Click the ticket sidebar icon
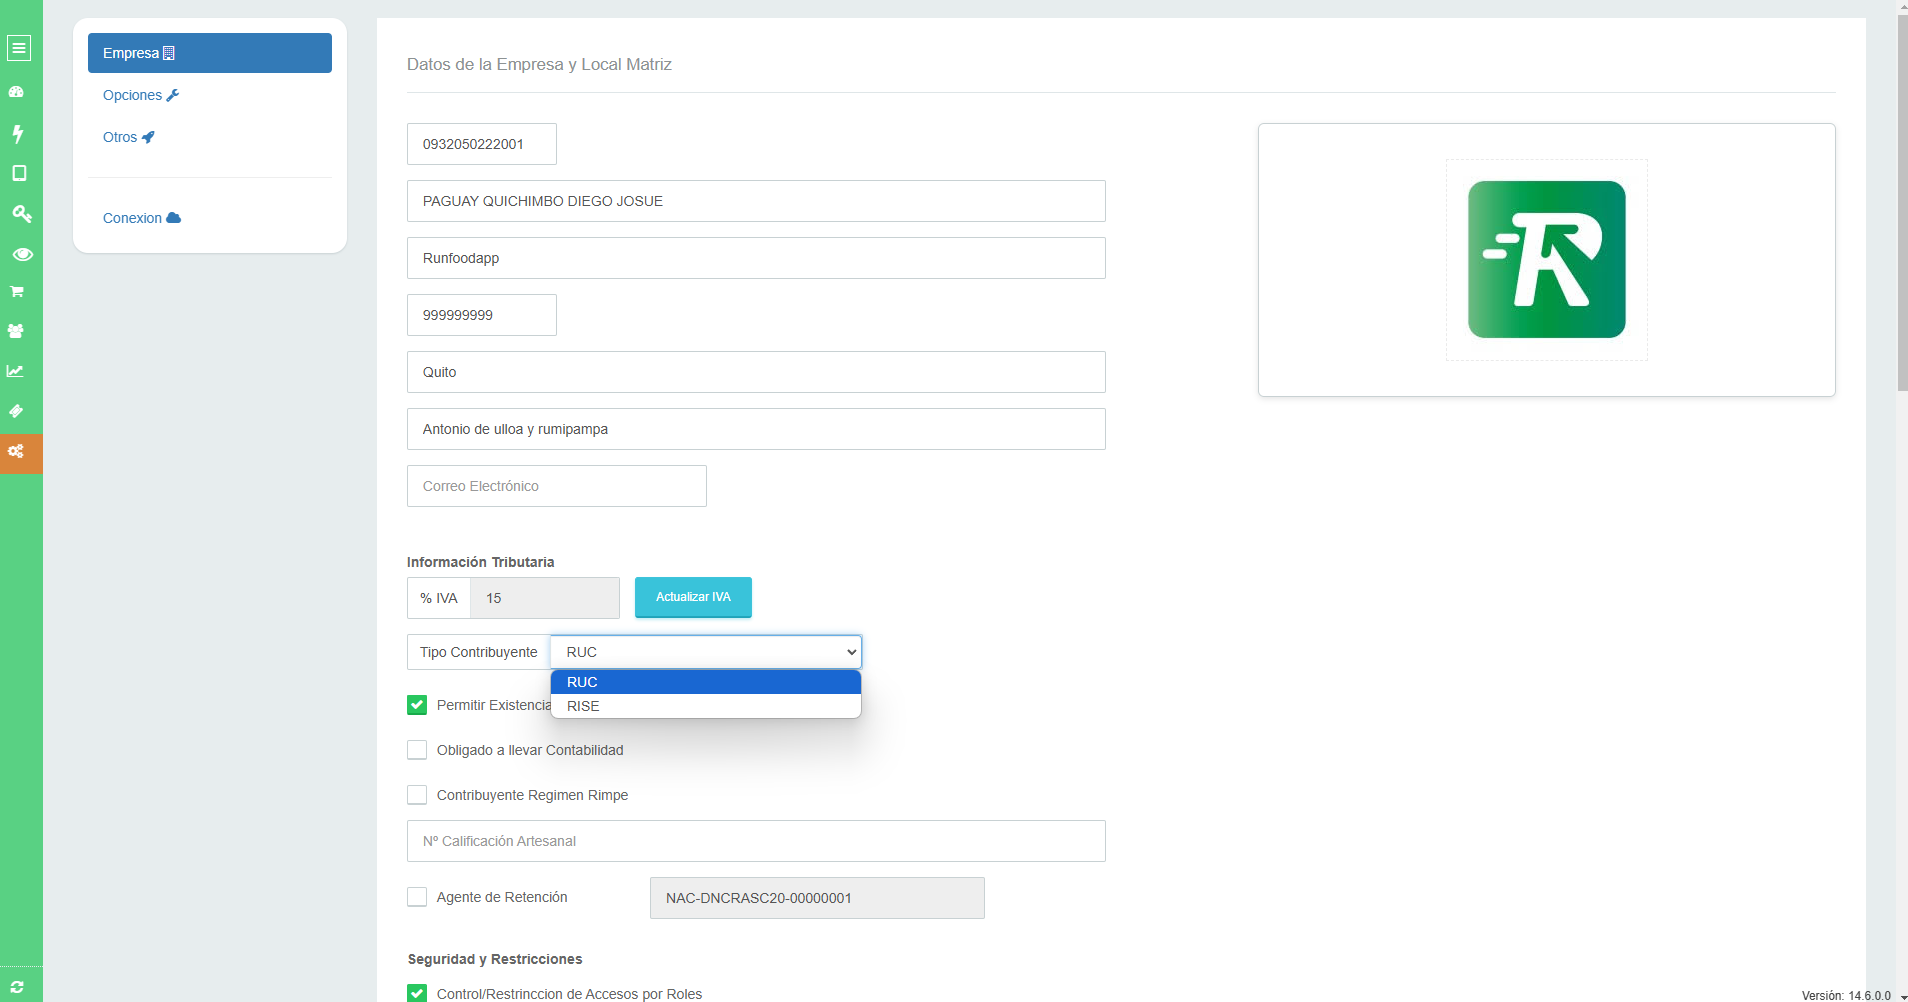Screen dimensions: 1908x1002 pos(16,411)
